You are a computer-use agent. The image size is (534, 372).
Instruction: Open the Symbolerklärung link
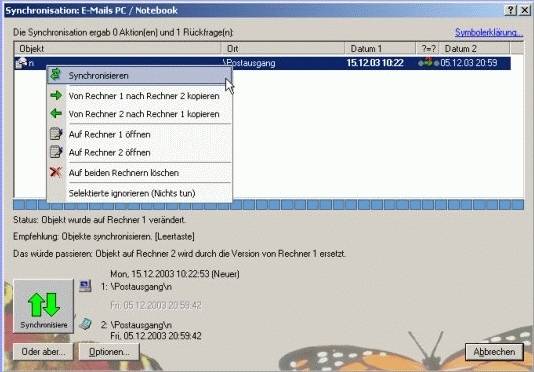[489, 32]
